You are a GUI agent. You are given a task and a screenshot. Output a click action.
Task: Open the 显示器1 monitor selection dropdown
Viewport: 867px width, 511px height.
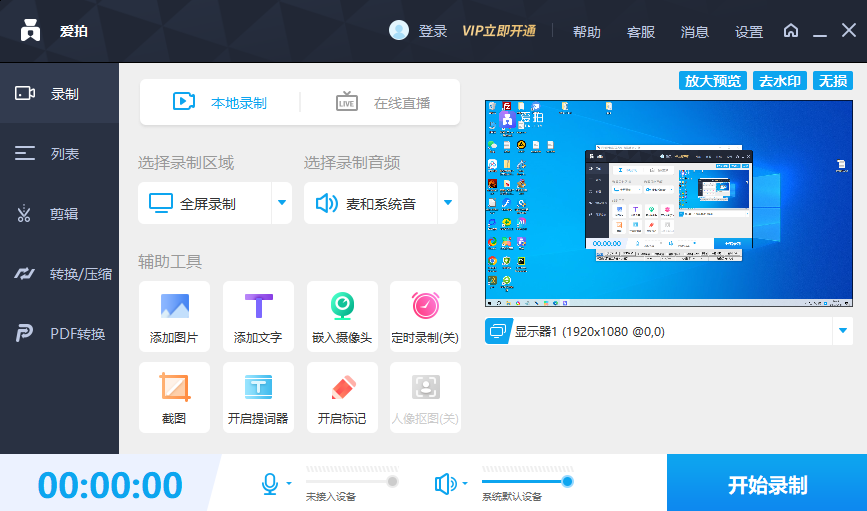(843, 331)
